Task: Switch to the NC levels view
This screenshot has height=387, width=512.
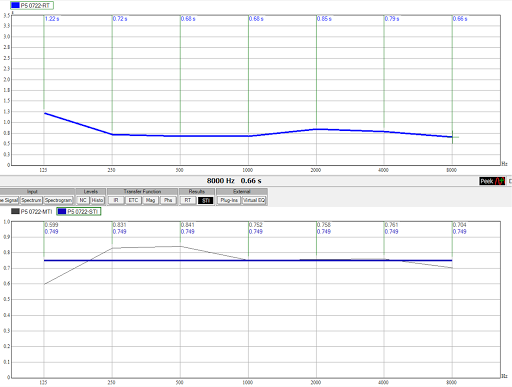Action: coord(83,200)
